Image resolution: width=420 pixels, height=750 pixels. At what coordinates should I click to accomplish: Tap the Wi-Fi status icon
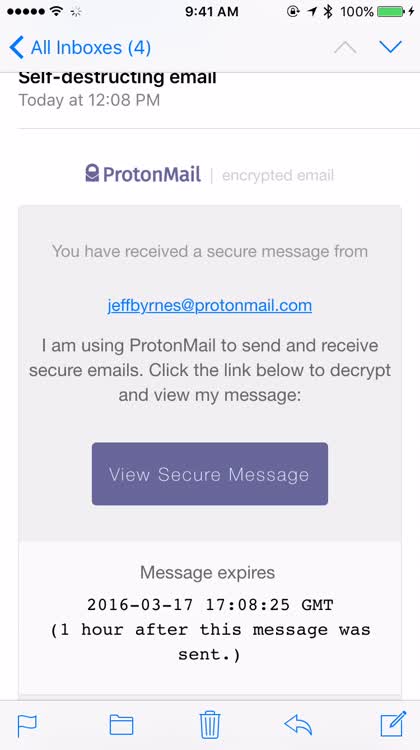(56, 11)
